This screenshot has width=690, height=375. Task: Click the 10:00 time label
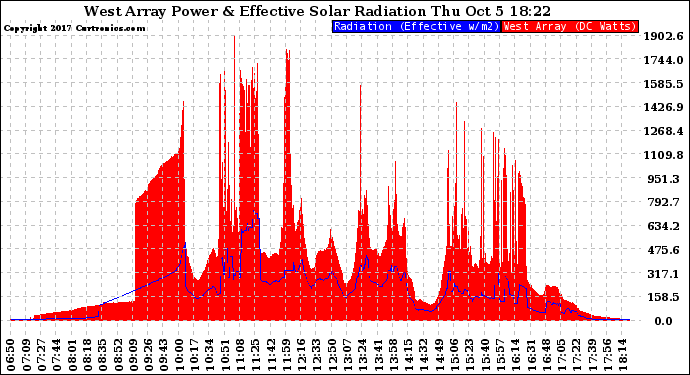coord(180,355)
